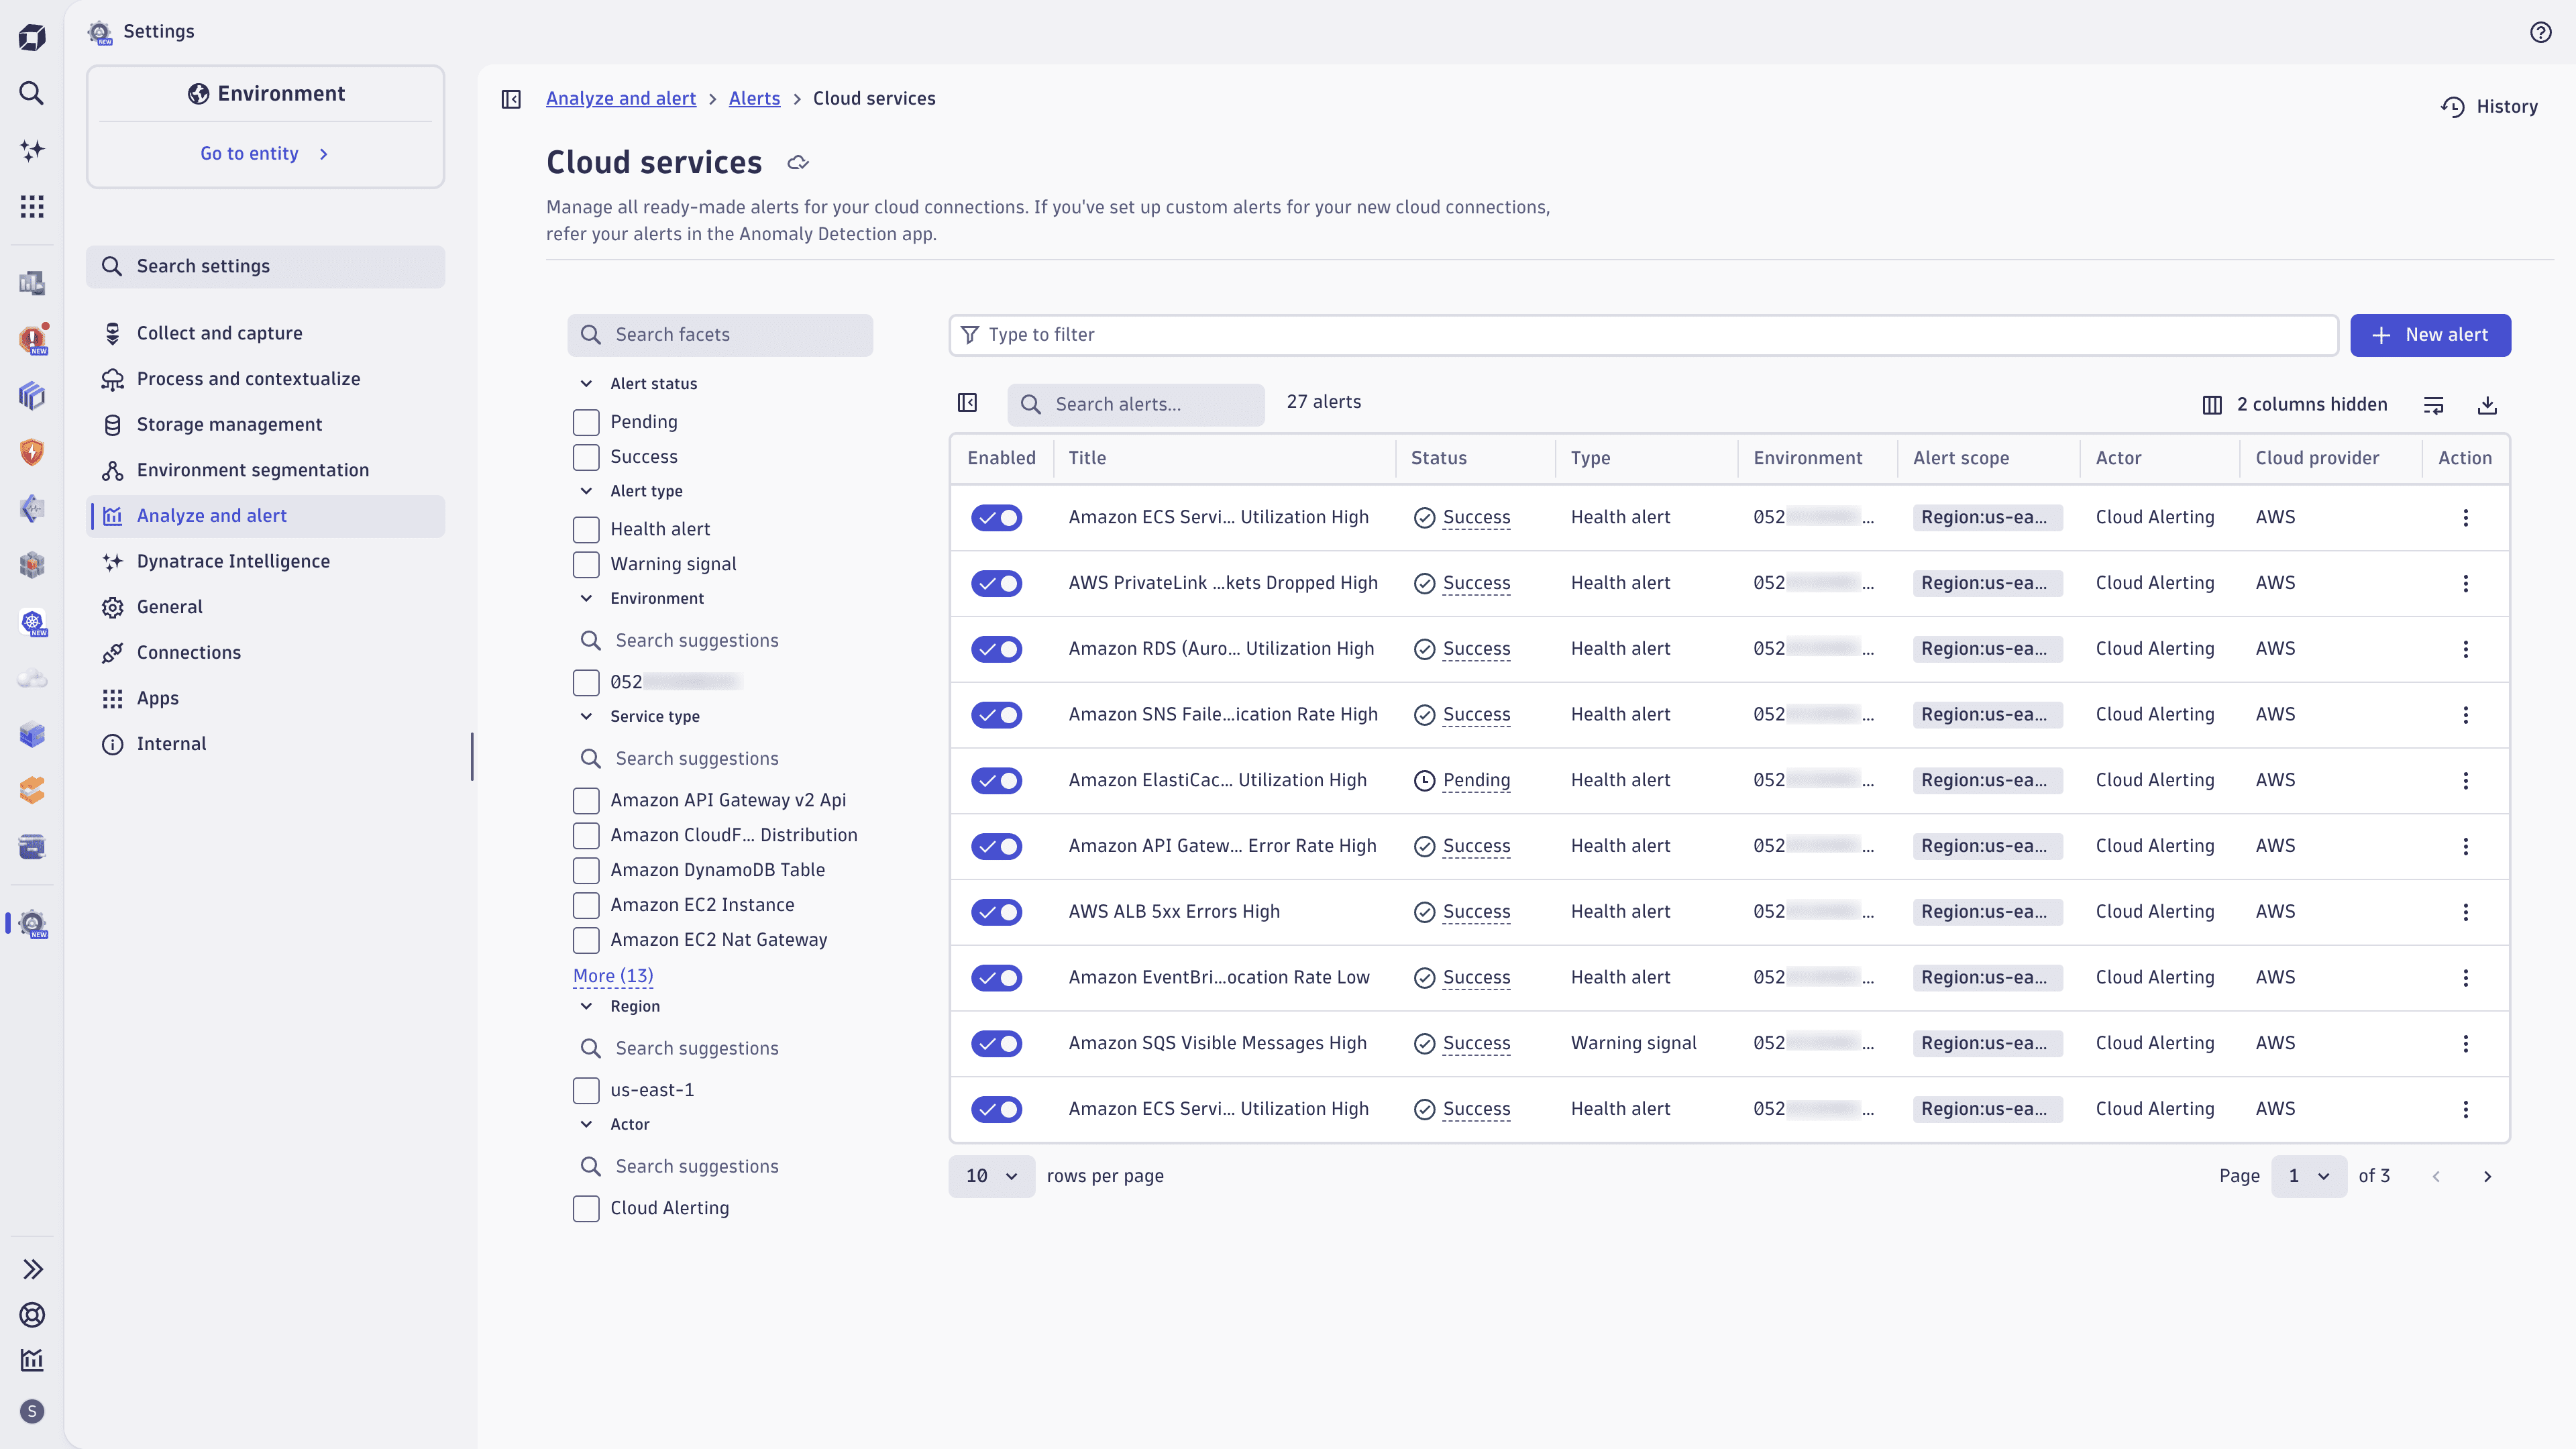Click the line wrap settings icon
Screen dimensions: 2576x1449
point(2433,405)
